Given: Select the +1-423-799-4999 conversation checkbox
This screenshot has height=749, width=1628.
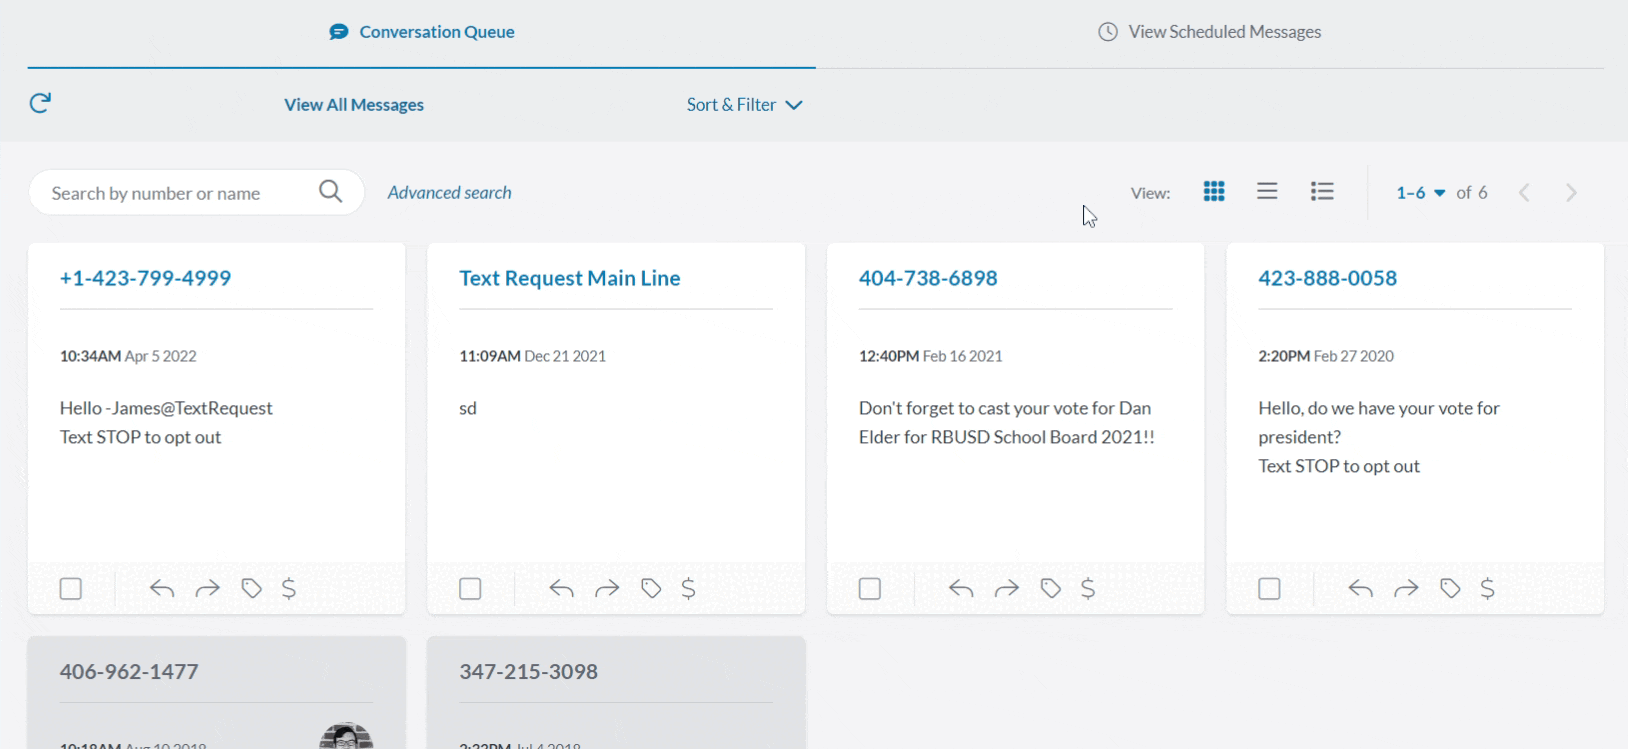Looking at the screenshot, I should coord(71,589).
